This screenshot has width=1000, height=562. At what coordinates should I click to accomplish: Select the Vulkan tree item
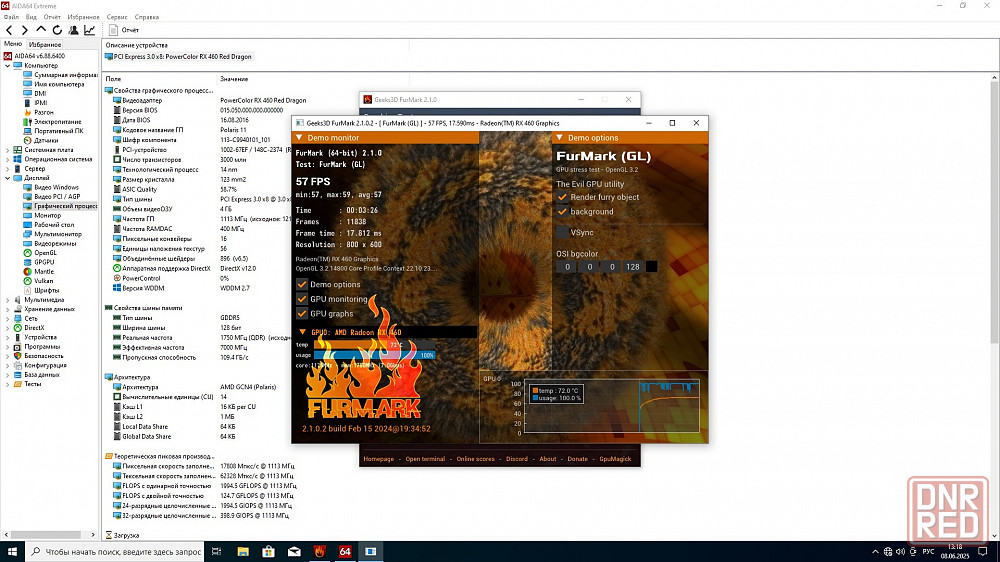38,281
